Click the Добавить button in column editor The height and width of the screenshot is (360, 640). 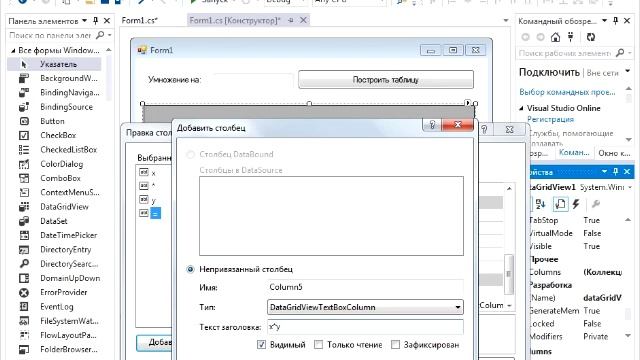154,342
